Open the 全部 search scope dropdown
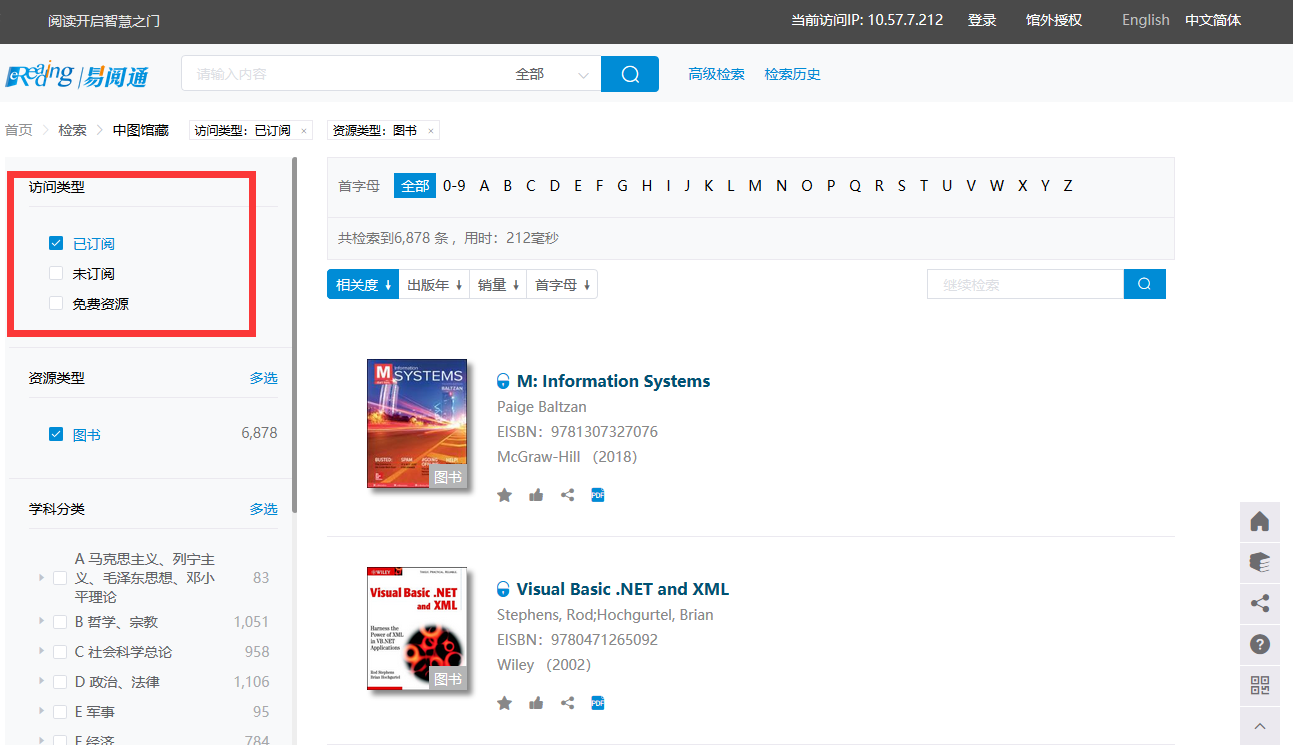This screenshot has width=1293, height=745. click(551, 74)
